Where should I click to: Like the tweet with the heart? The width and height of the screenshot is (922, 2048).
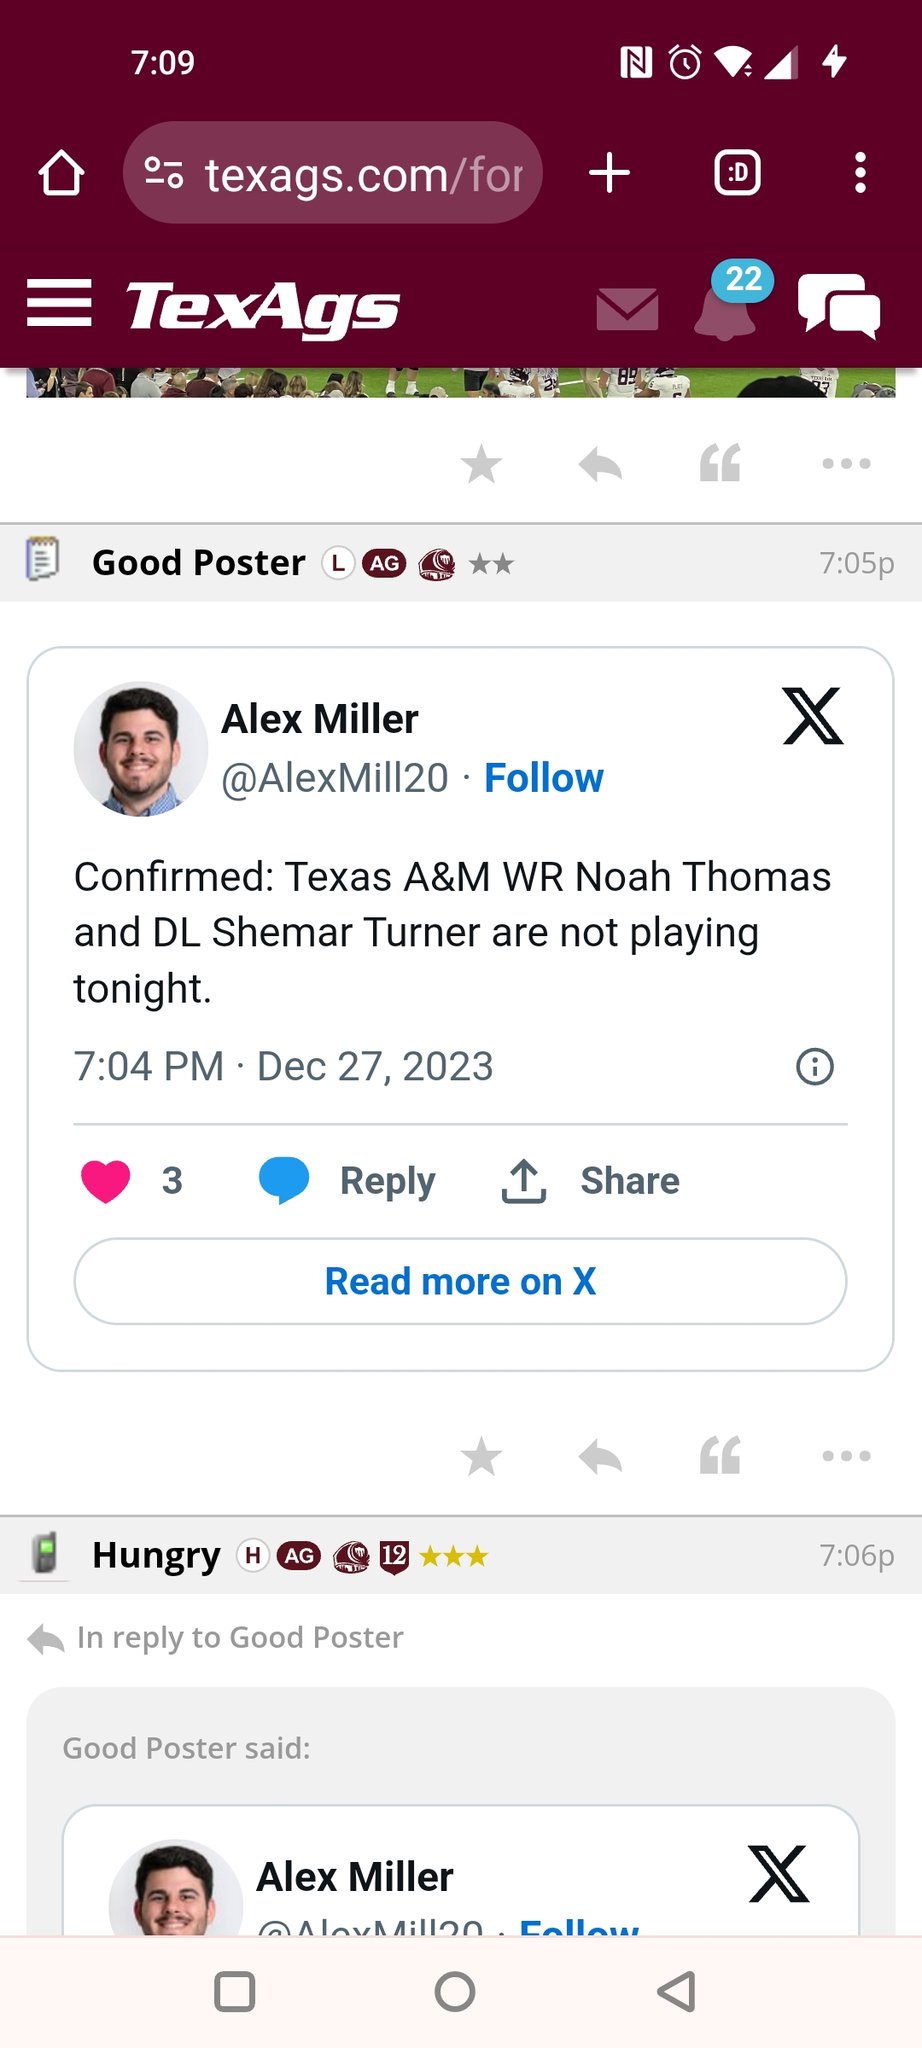[106, 1181]
